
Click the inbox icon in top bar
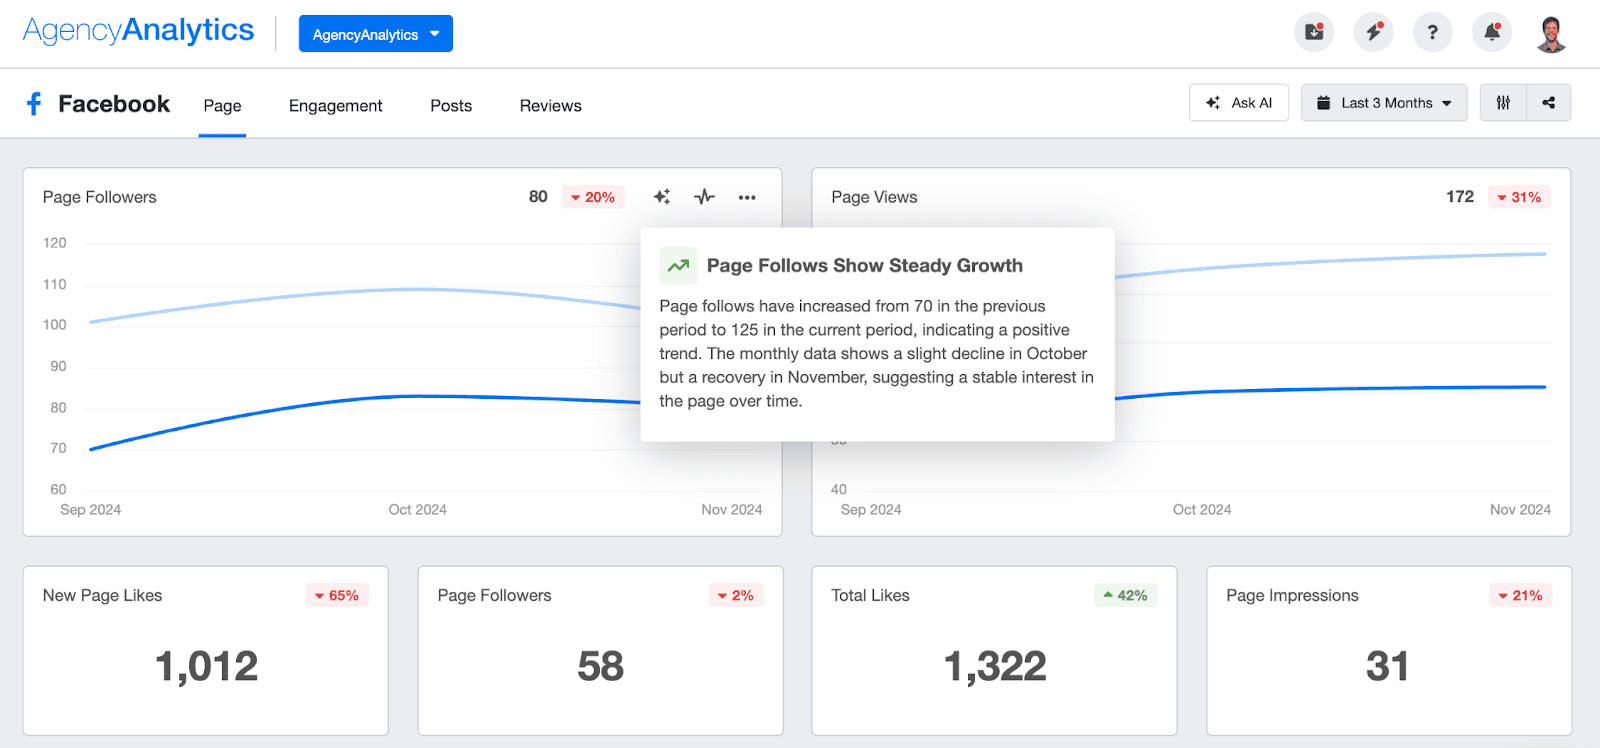coord(1314,33)
